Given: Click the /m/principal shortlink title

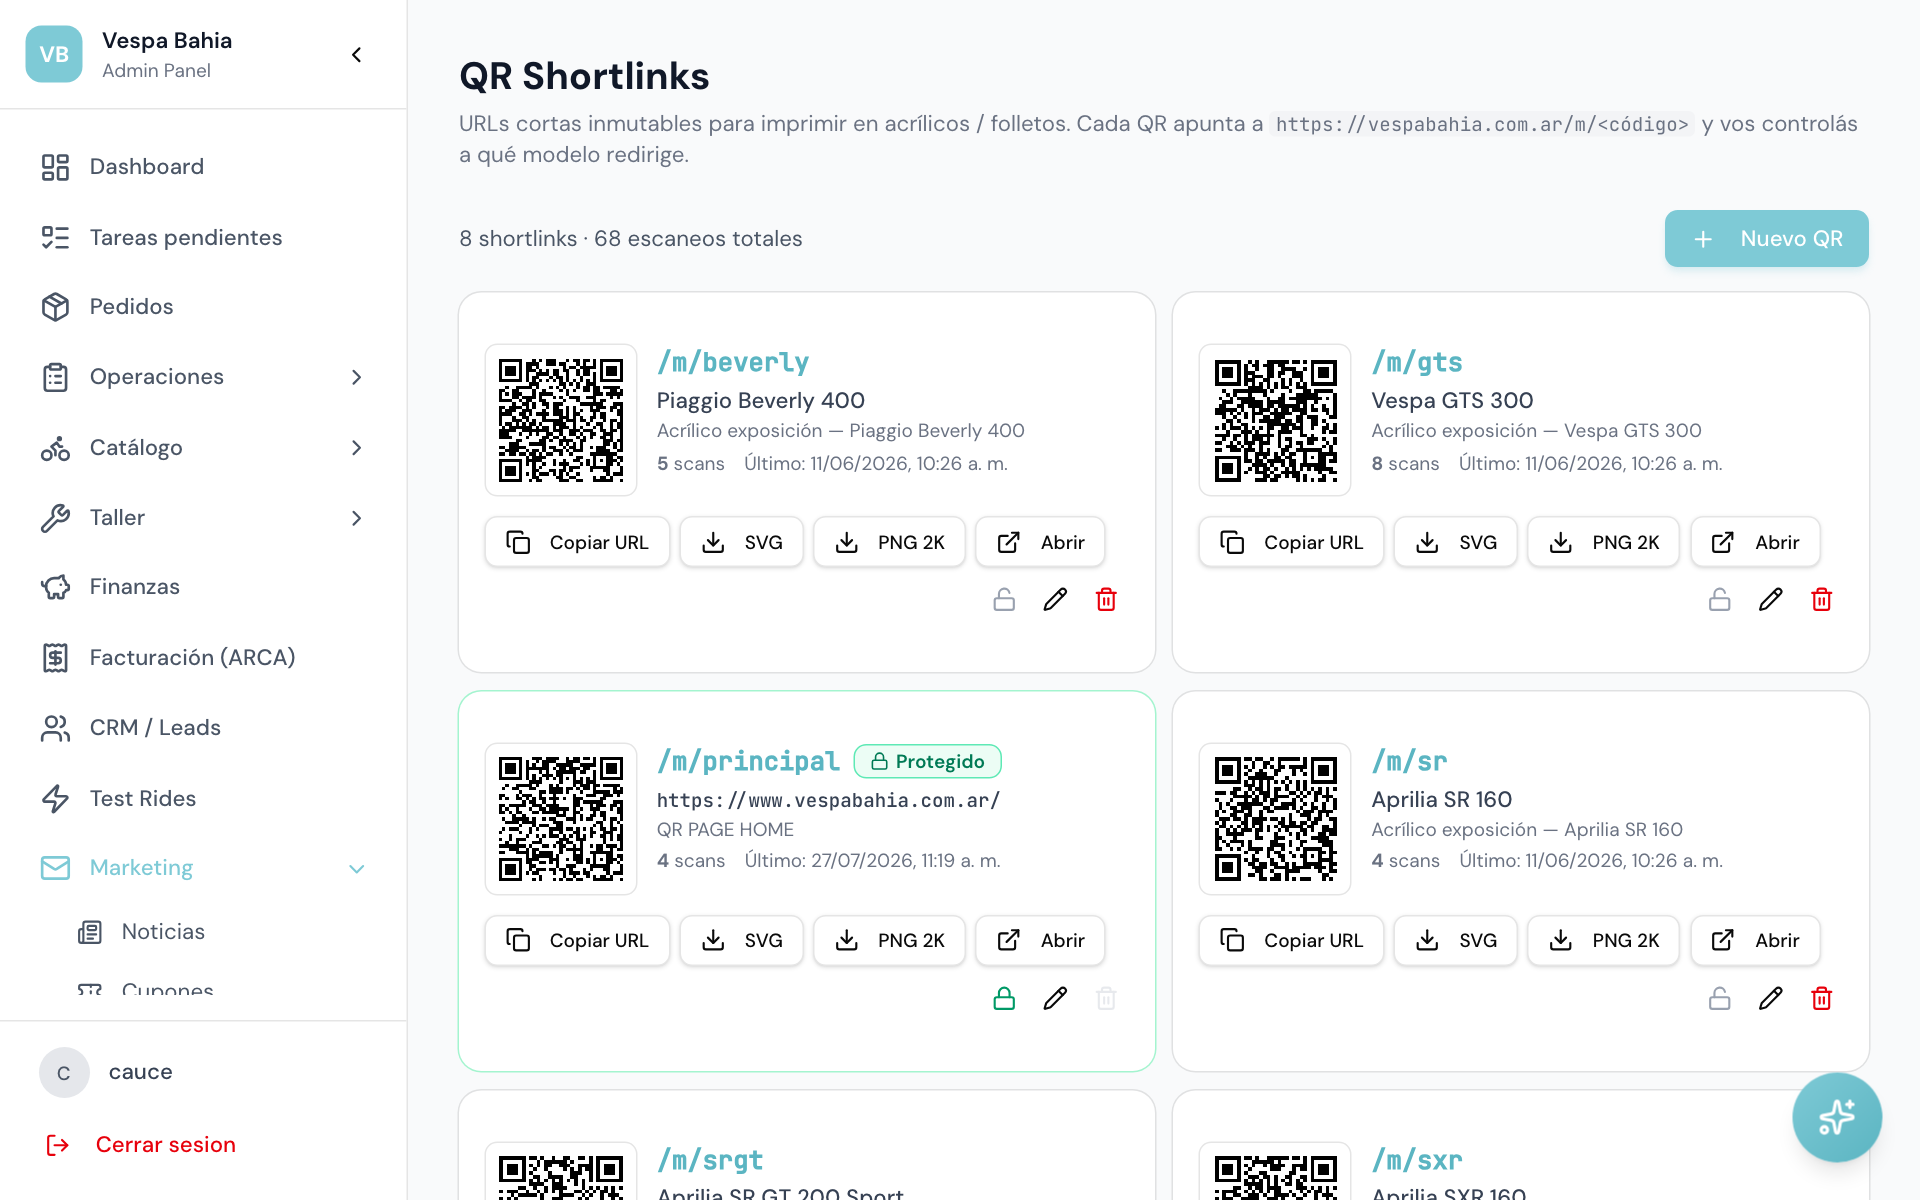Looking at the screenshot, I should (x=748, y=761).
